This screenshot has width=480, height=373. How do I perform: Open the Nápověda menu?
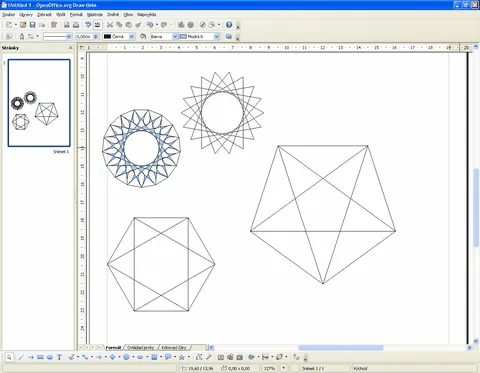point(146,15)
